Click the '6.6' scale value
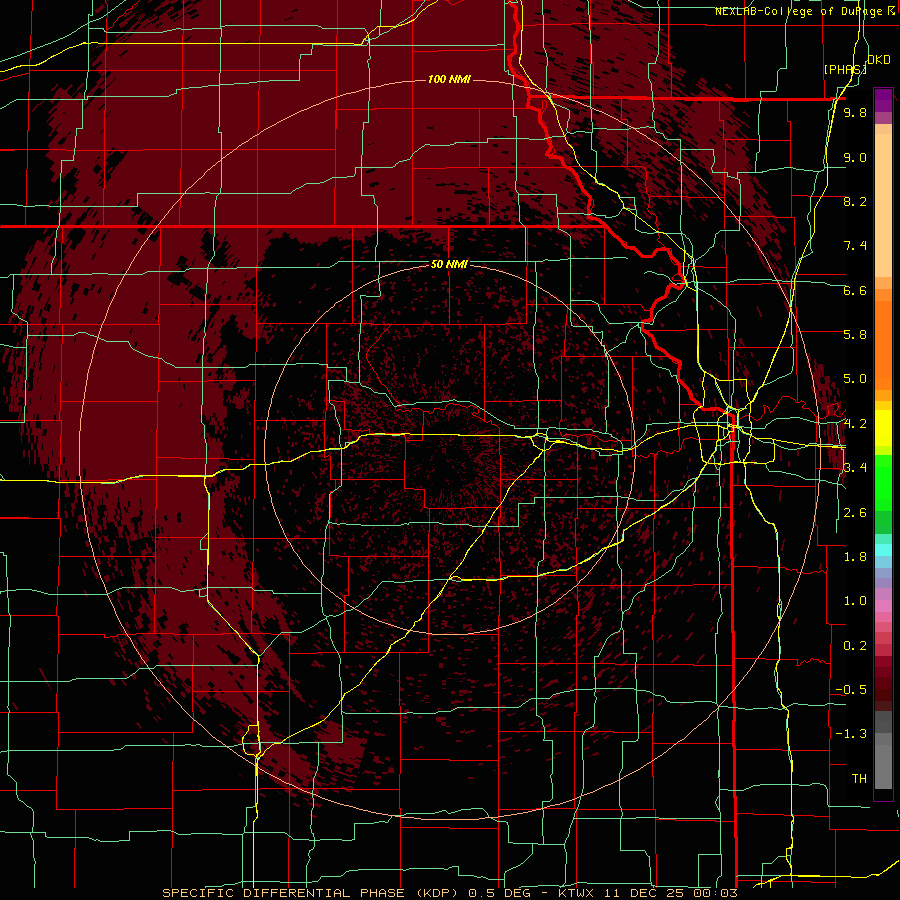900x900 pixels. tap(855, 290)
